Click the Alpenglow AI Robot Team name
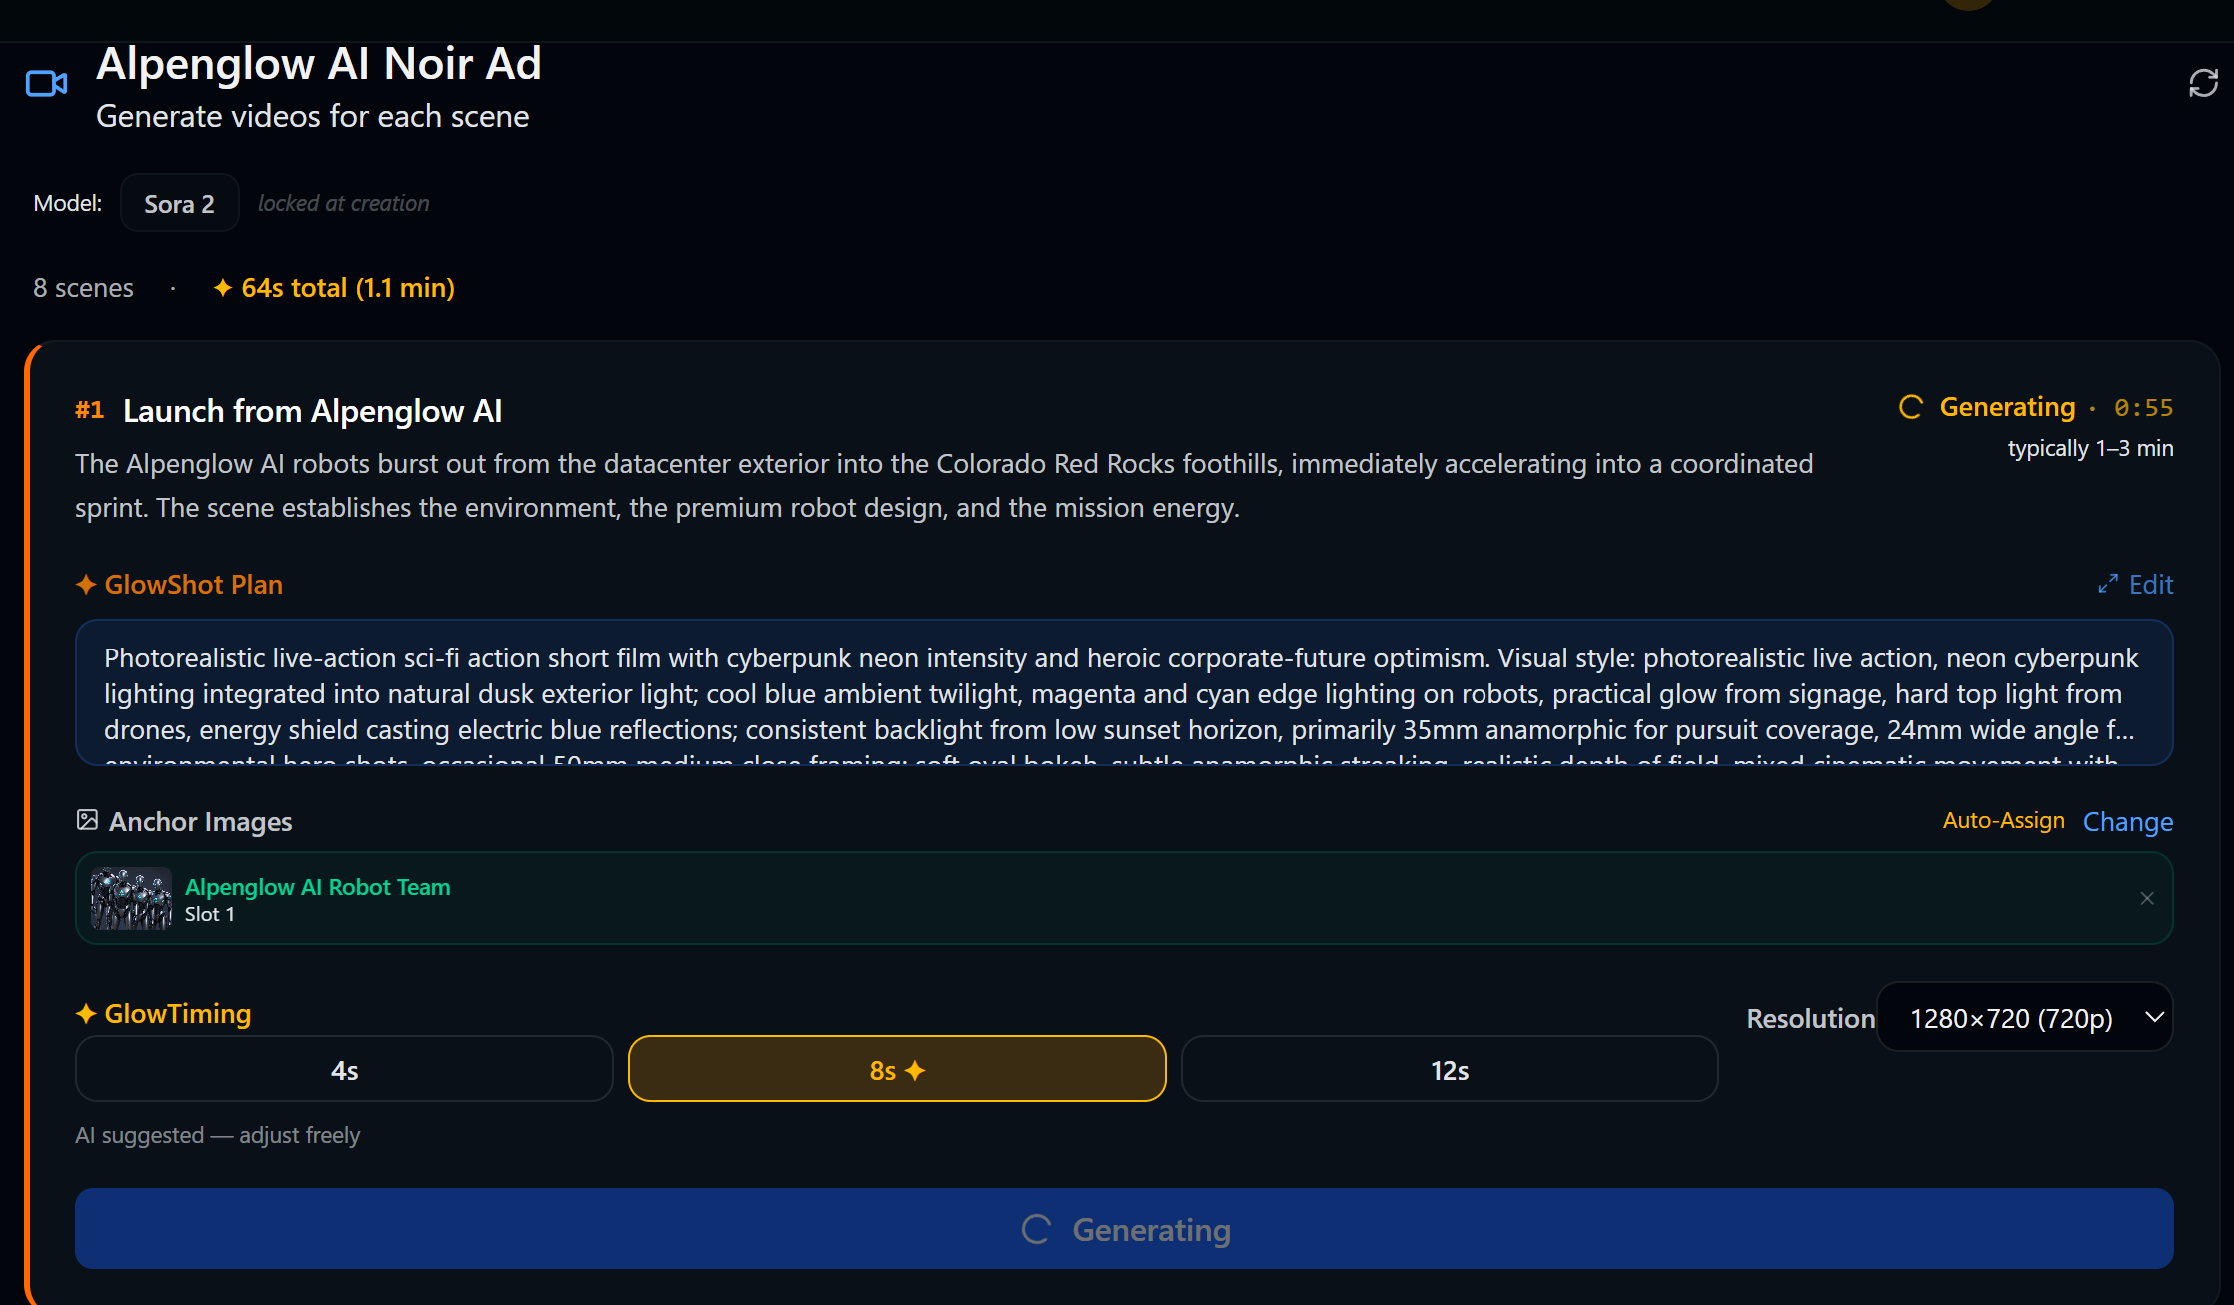 (318, 887)
